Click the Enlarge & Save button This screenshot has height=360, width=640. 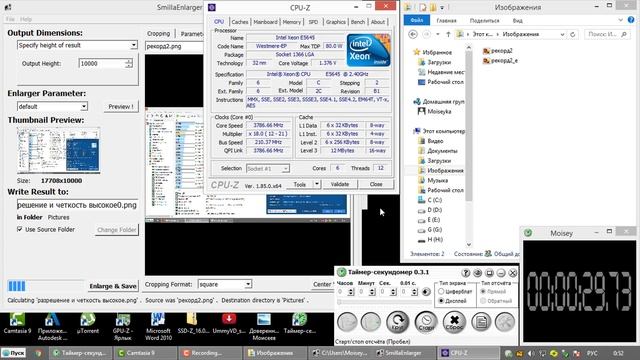tap(112, 286)
